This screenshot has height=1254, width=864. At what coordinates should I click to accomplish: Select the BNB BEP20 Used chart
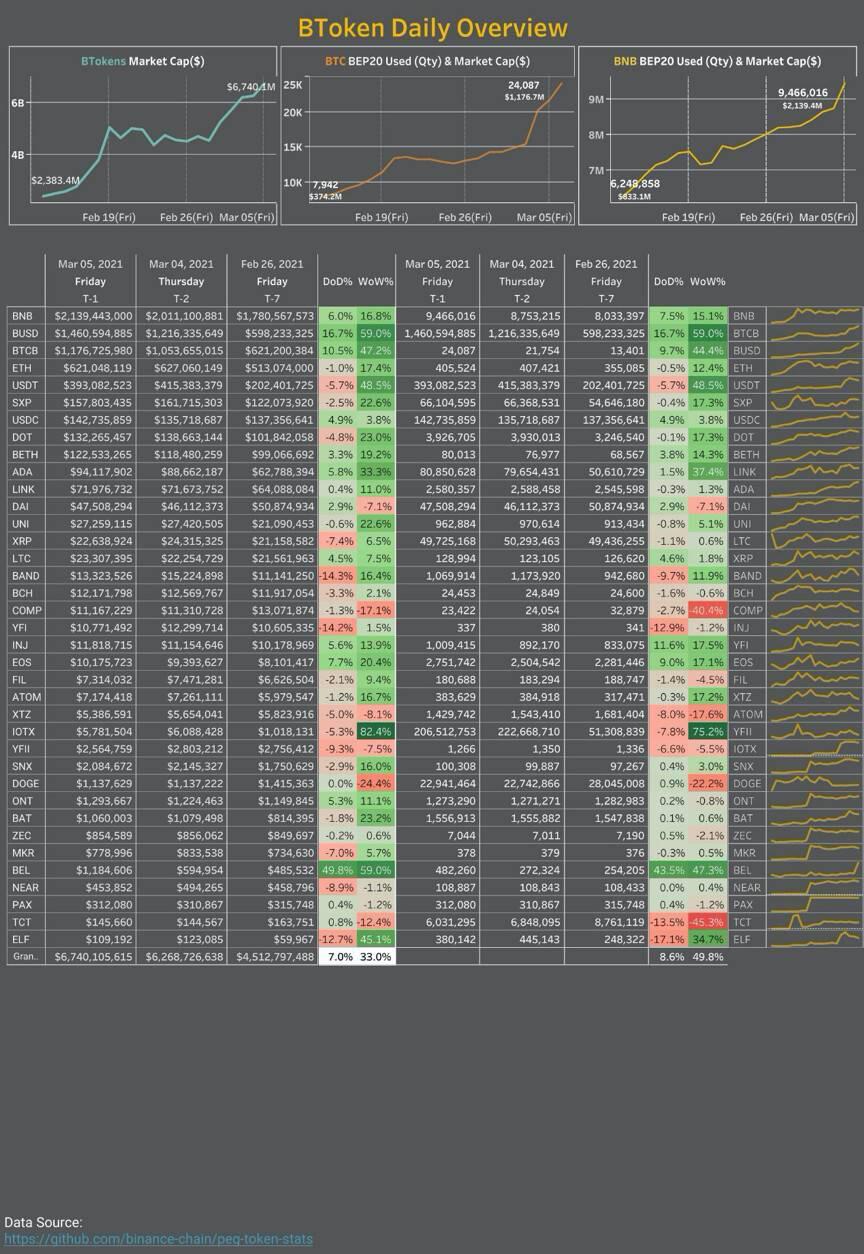click(x=717, y=135)
